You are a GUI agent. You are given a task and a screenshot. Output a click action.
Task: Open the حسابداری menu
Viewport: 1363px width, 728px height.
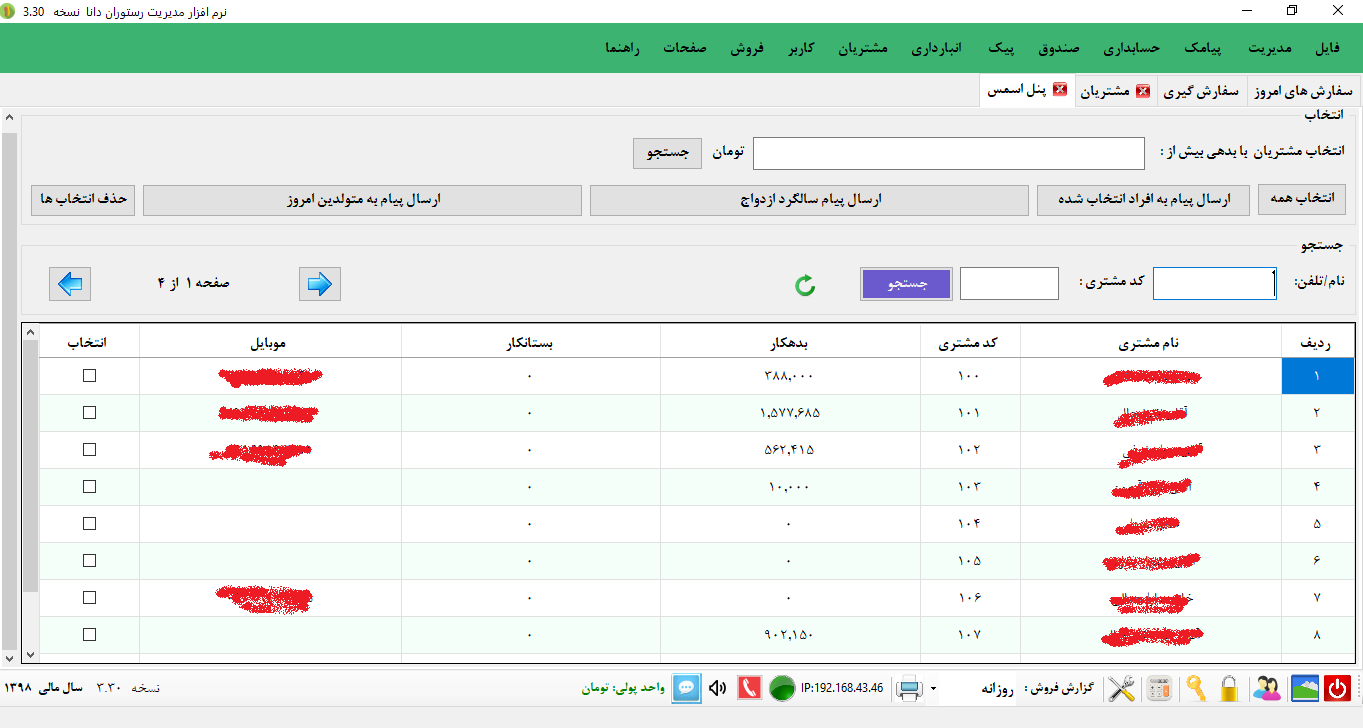tap(1131, 48)
